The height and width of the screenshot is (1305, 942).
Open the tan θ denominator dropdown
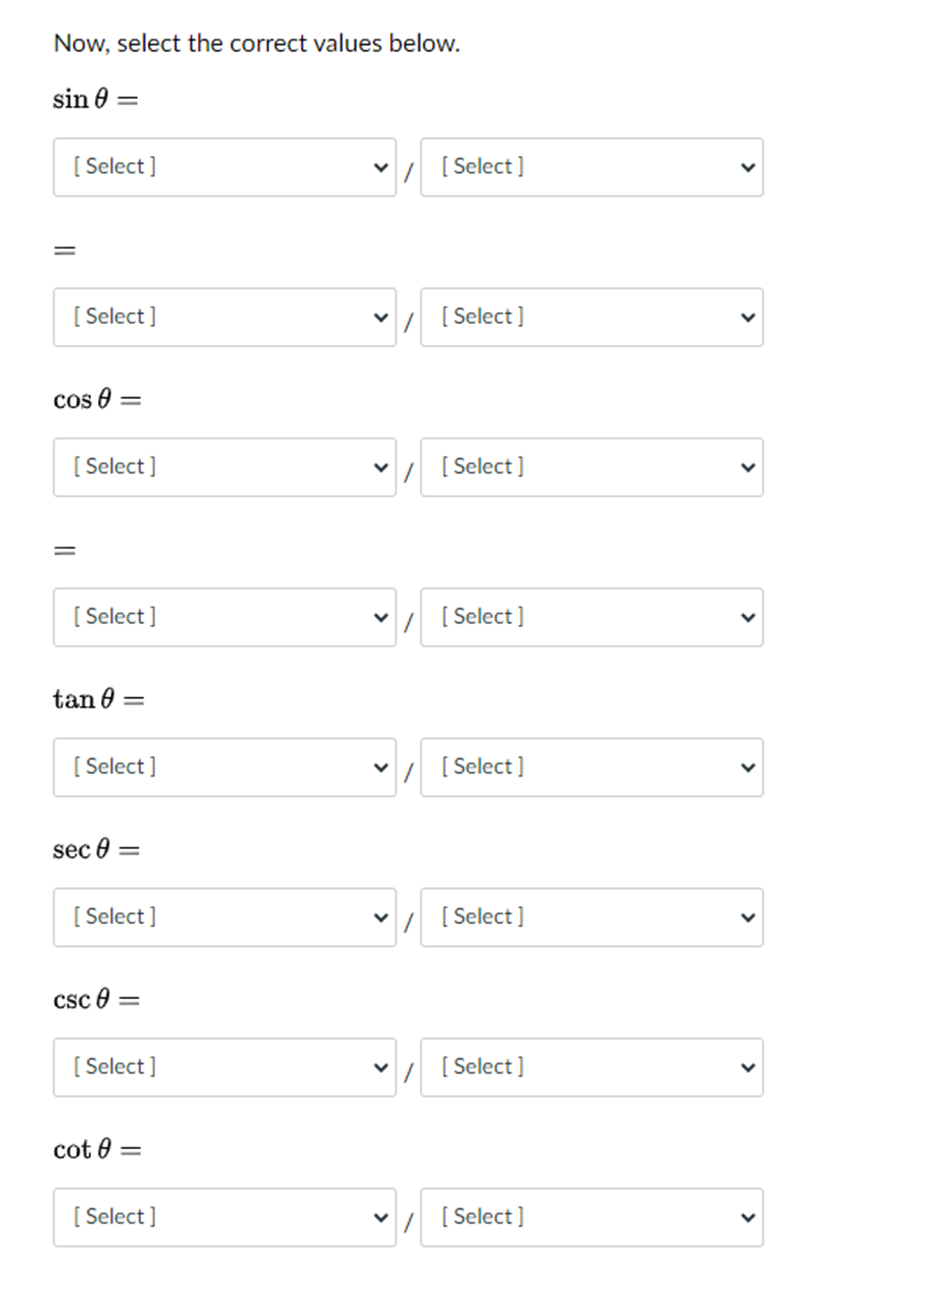pyautogui.click(x=592, y=767)
